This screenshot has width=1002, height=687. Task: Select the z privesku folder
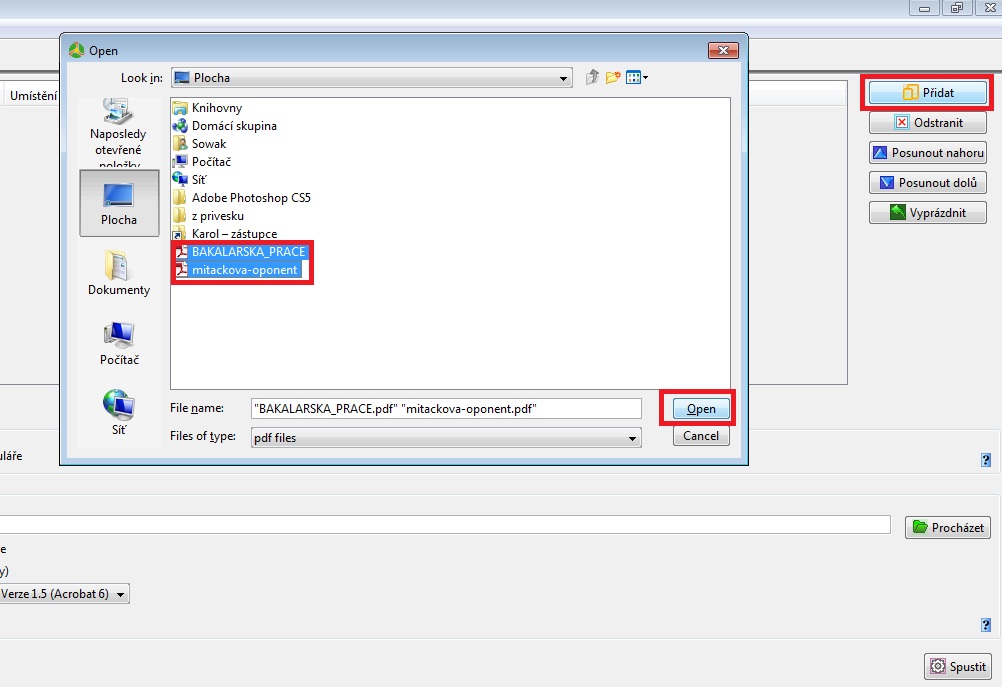[x=208, y=215]
